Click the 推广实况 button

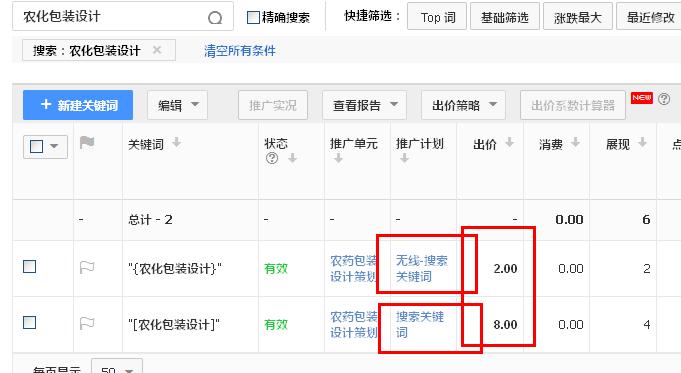(273, 105)
